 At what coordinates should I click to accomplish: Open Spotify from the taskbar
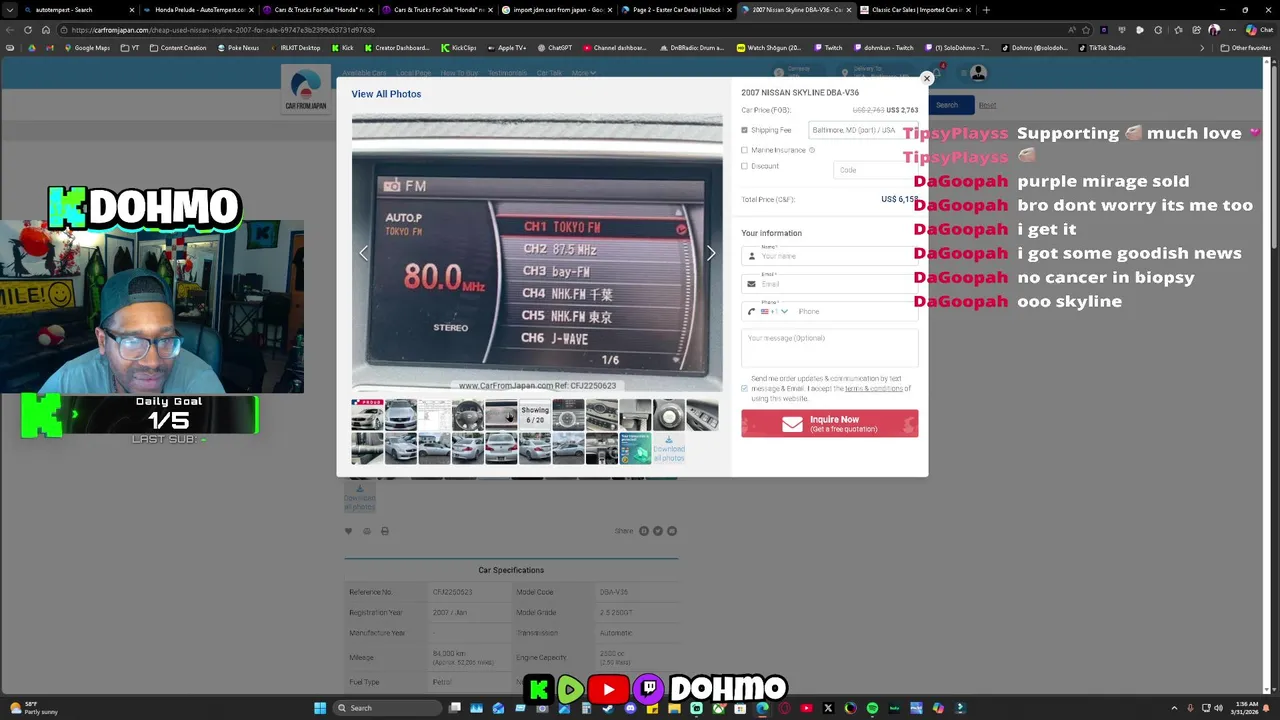872,708
